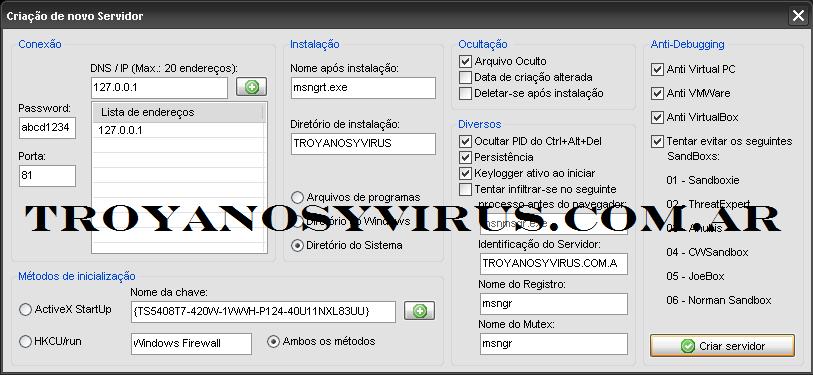Click the Nome da chave field
813x375 pixels.
coord(263,312)
